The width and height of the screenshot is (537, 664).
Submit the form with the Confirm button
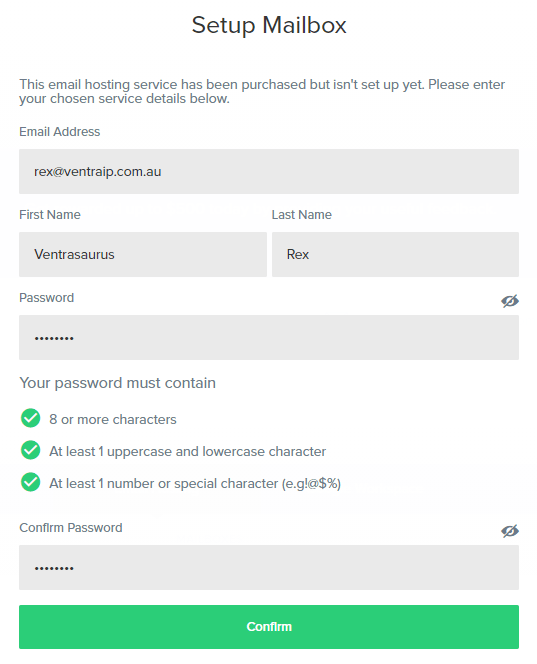[269, 627]
